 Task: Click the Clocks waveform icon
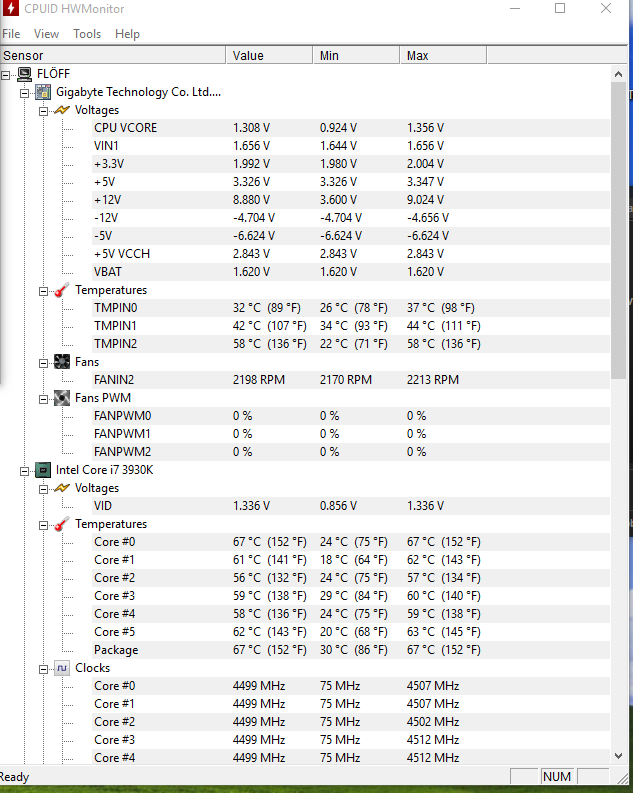(x=62, y=669)
